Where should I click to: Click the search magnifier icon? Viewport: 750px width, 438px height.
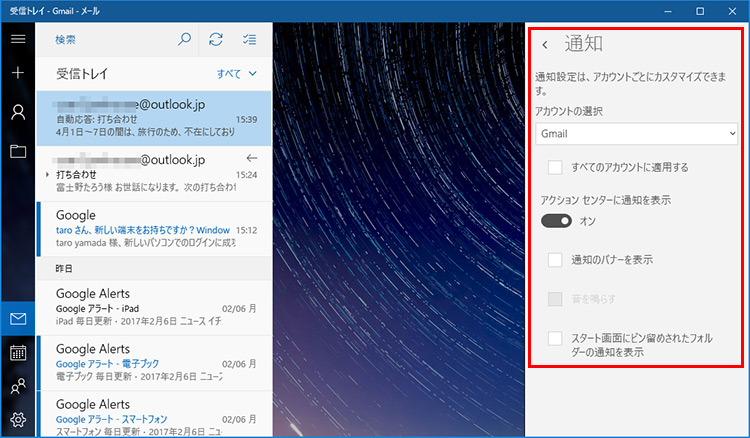click(x=184, y=39)
